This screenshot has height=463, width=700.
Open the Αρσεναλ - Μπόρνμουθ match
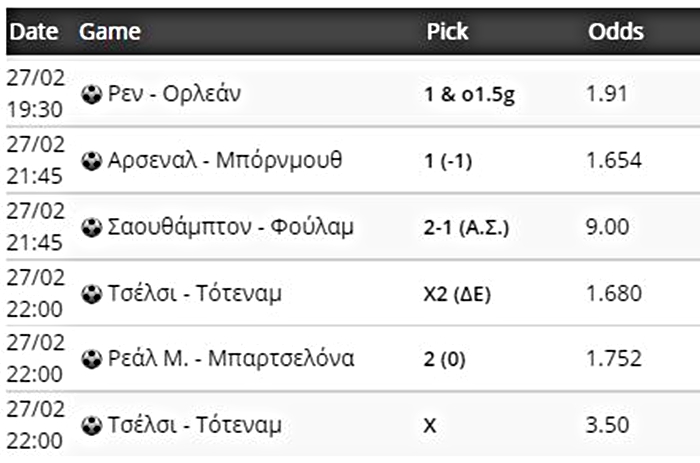tap(225, 161)
